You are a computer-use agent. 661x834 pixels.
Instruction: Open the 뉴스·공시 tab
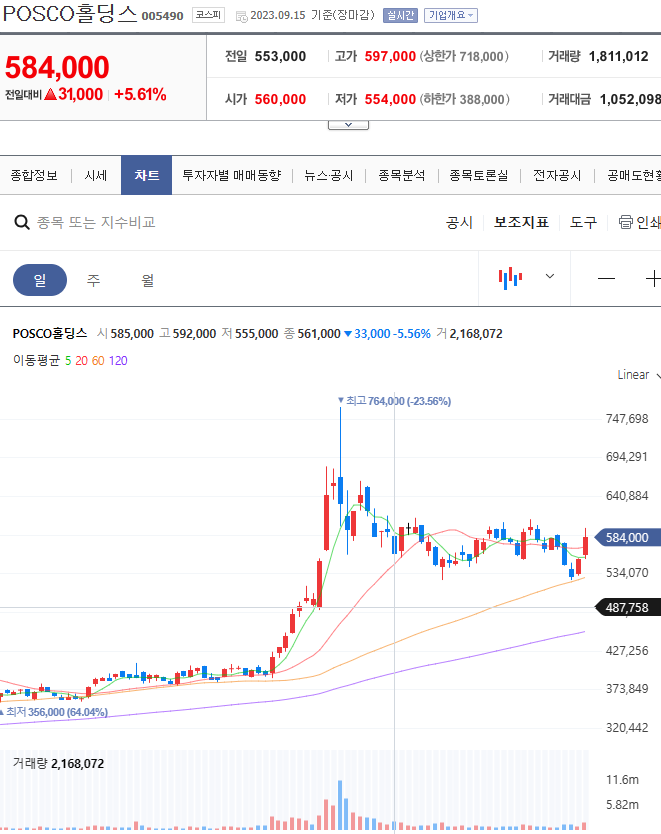[x=329, y=176]
